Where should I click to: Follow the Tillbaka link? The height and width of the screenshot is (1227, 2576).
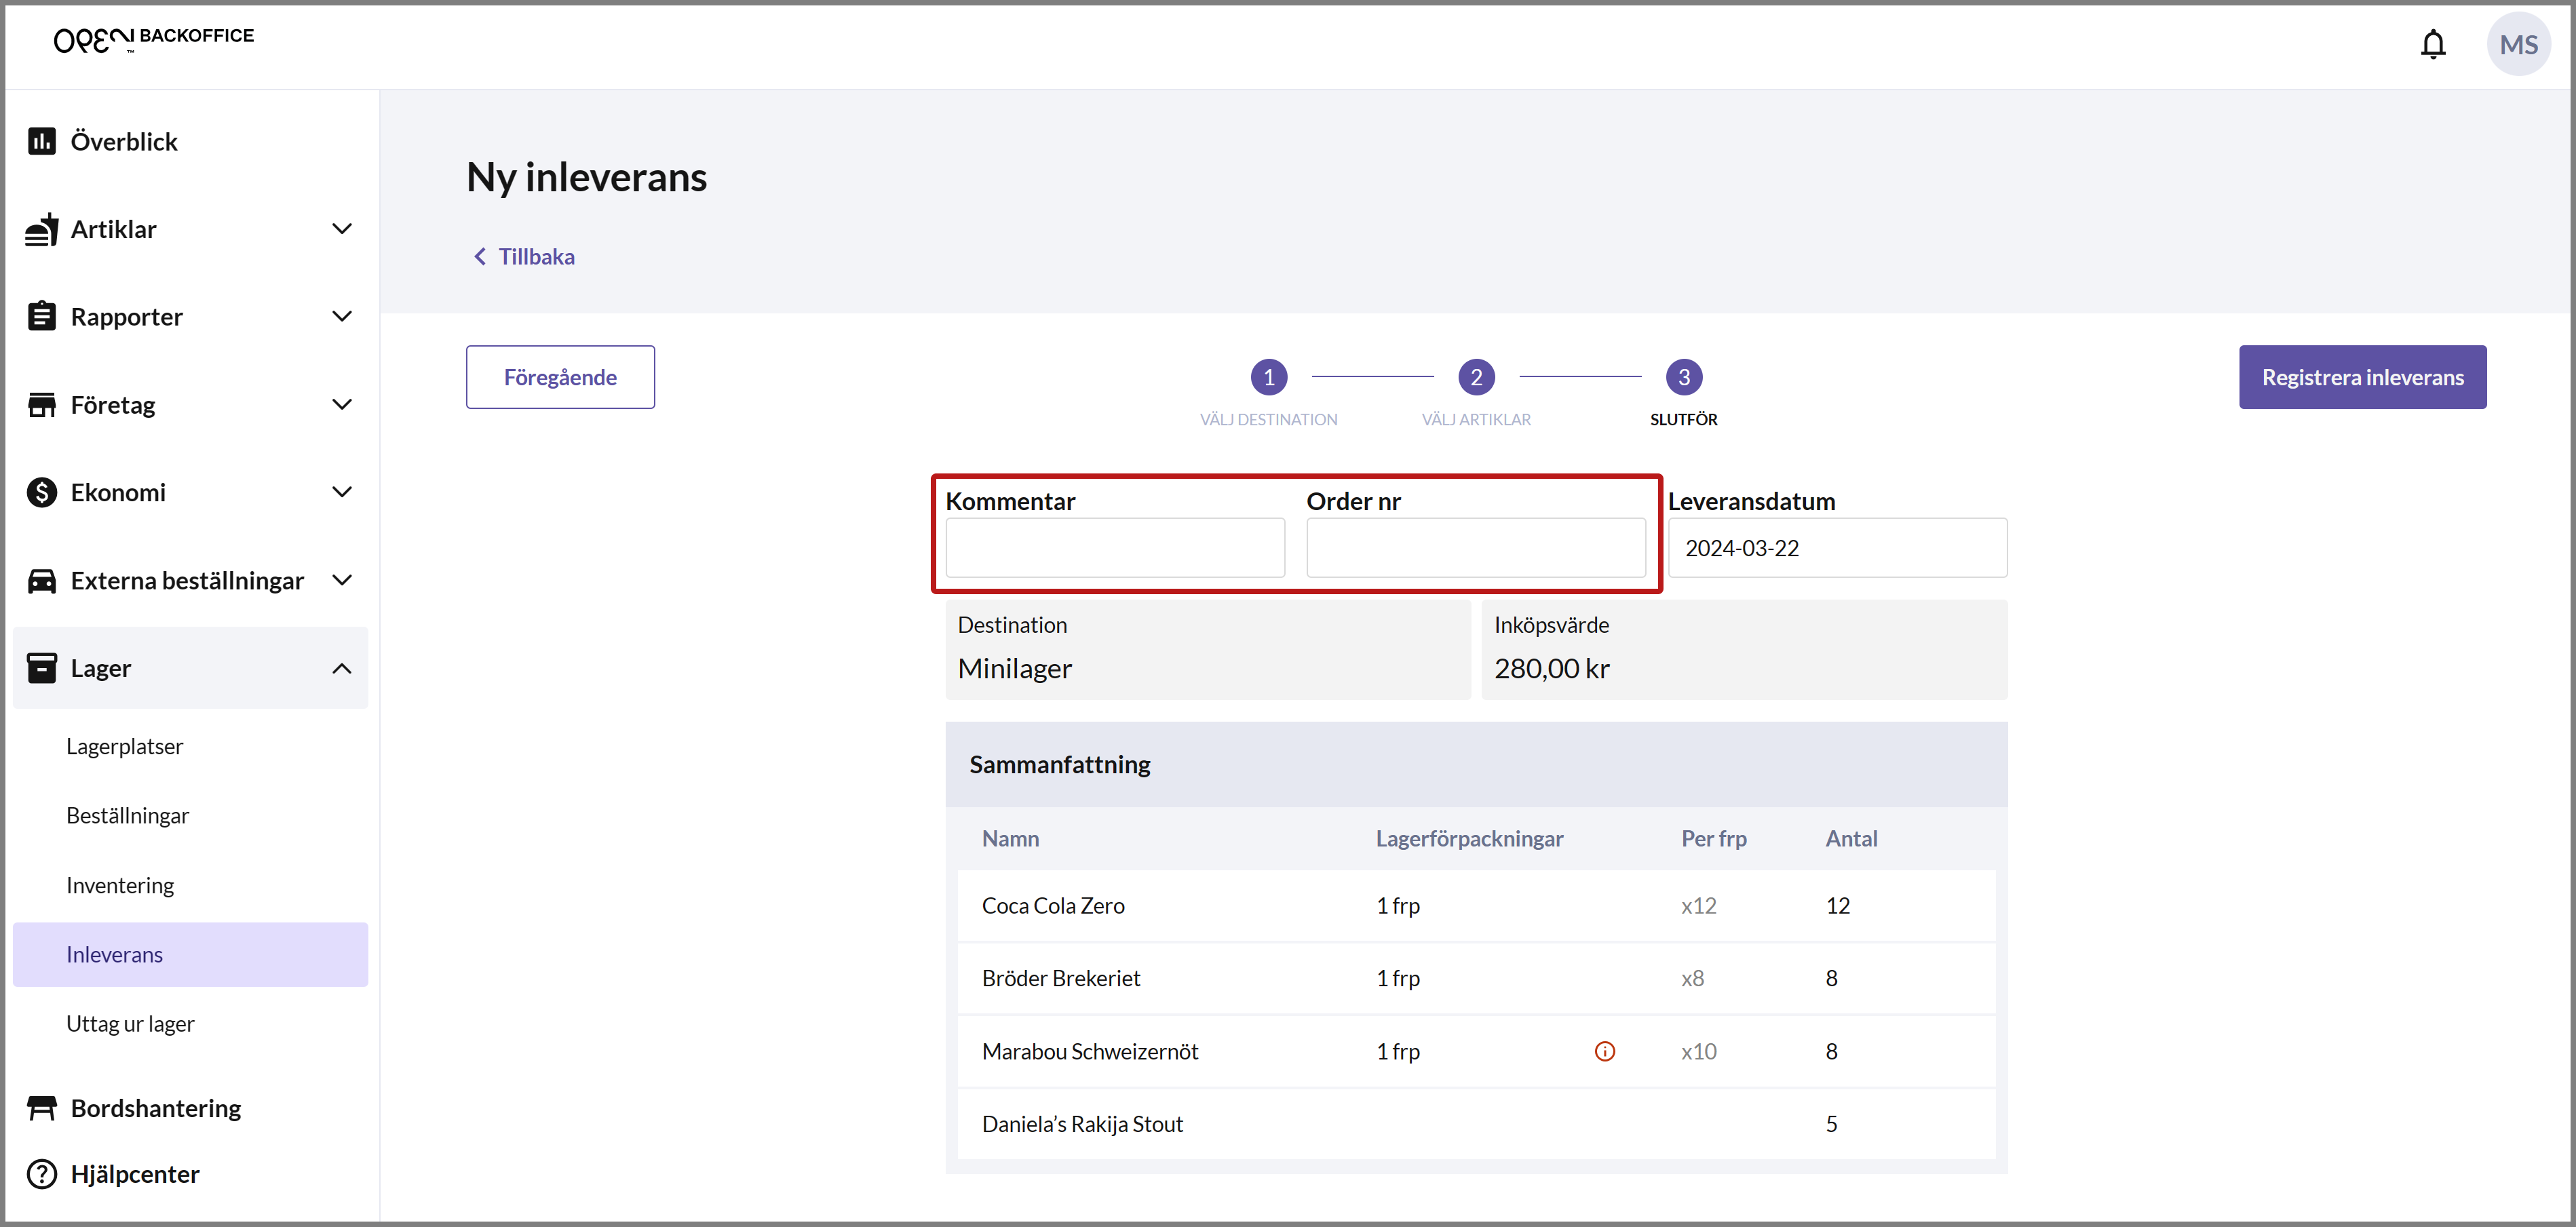536,257
